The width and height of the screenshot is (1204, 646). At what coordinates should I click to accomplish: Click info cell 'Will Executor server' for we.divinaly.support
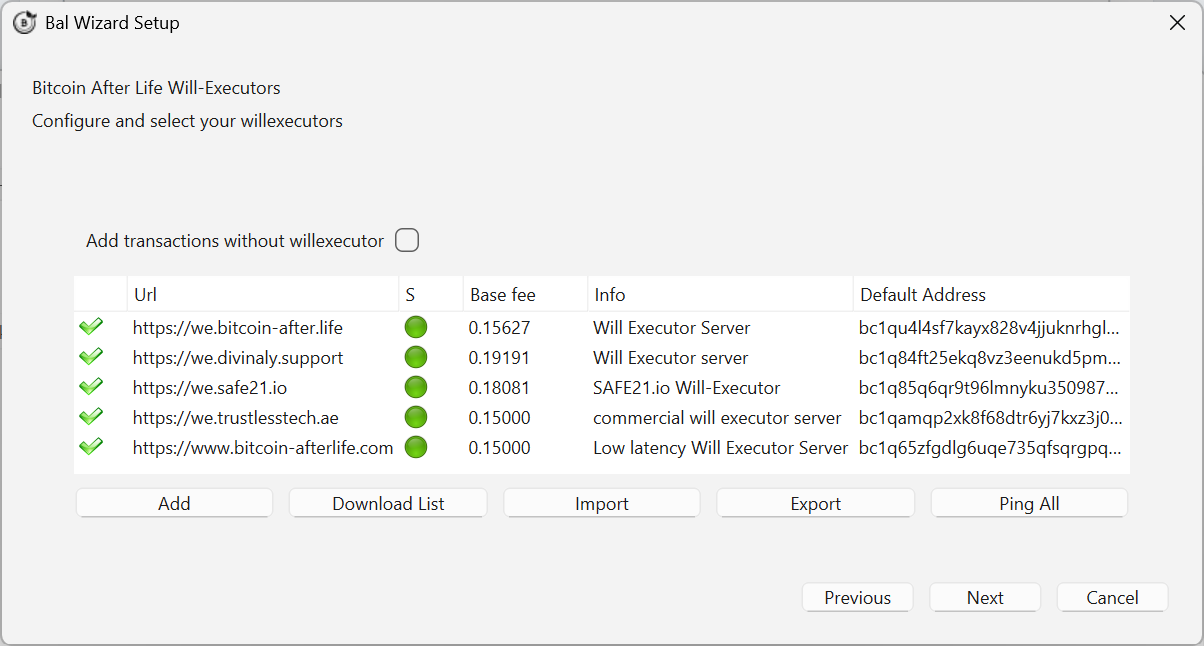pyautogui.click(x=720, y=357)
